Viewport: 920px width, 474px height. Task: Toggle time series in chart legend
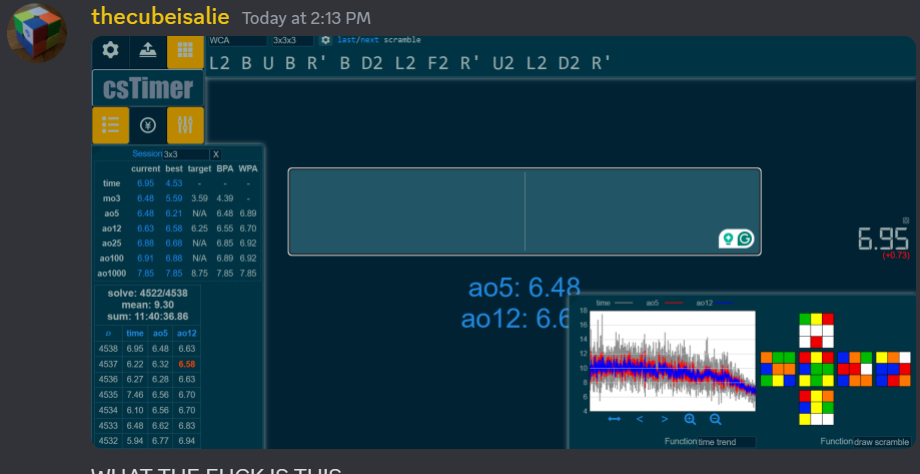pos(614,303)
